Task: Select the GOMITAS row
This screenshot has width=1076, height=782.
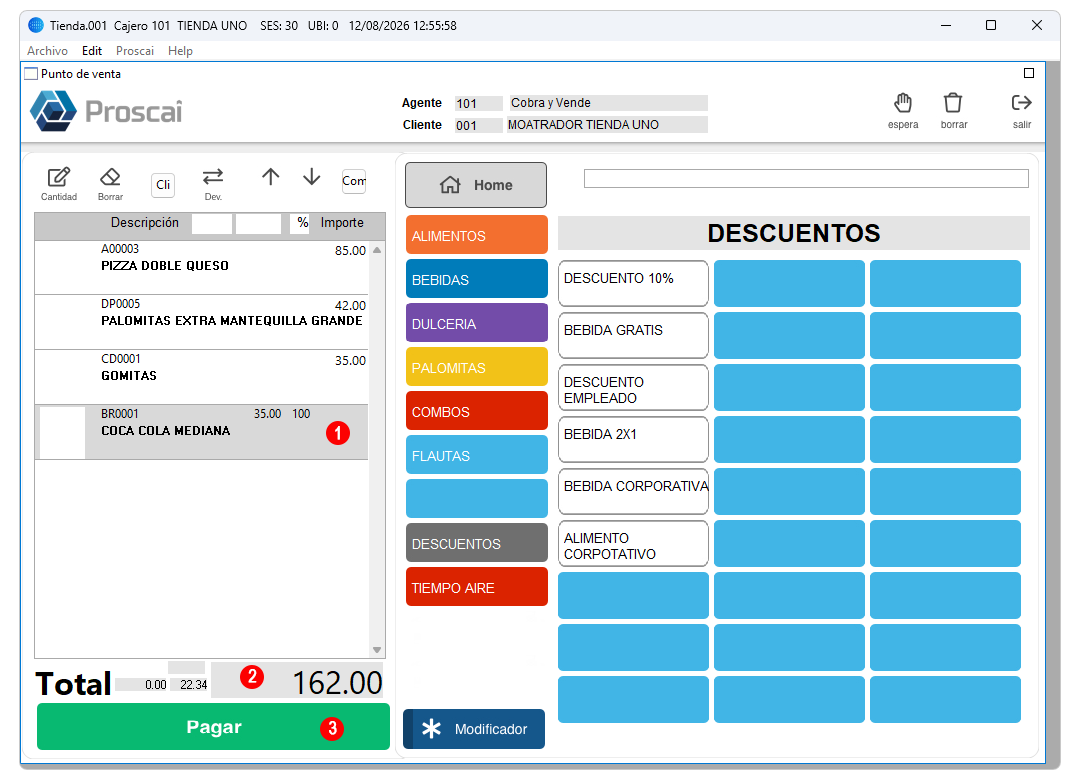Action: tap(202, 377)
